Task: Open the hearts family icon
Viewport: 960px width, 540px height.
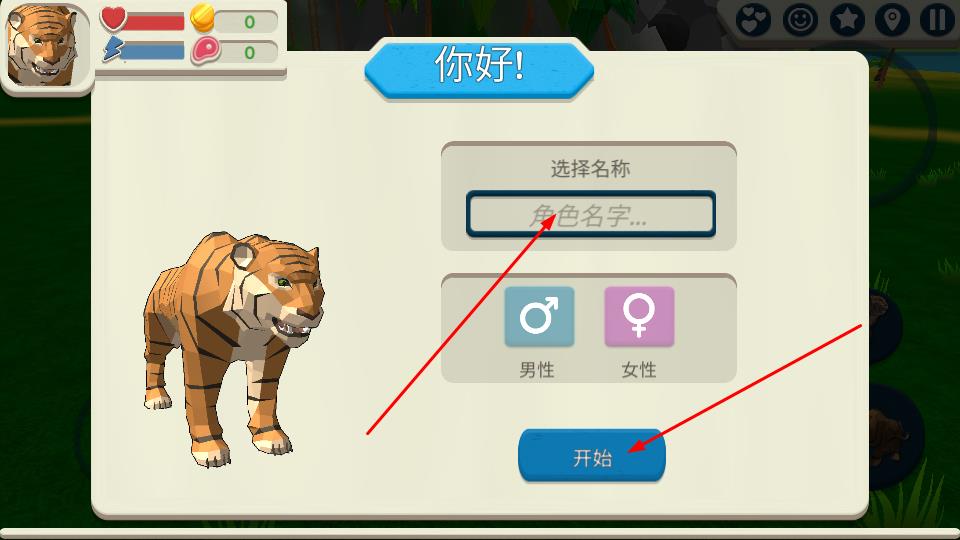Action: [753, 20]
